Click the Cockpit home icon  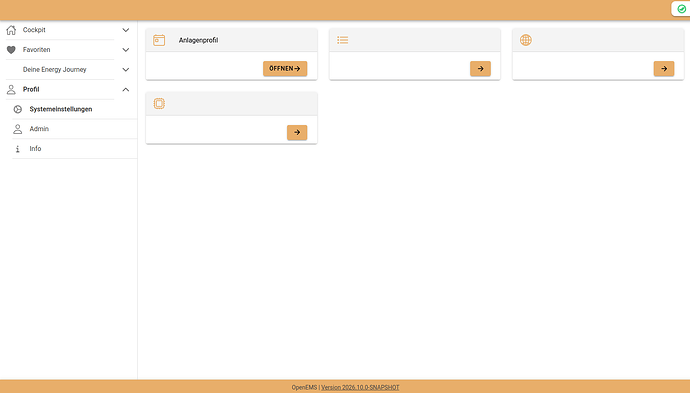[11, 30]
